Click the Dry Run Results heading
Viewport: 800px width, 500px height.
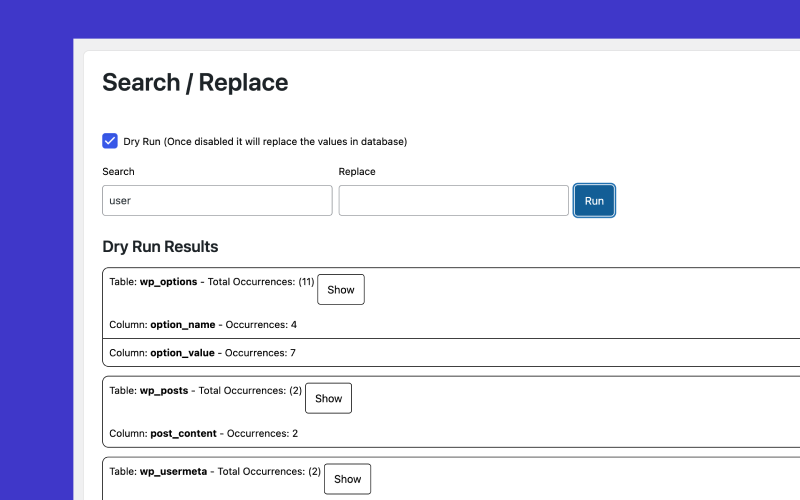click(x=160, y=246)
